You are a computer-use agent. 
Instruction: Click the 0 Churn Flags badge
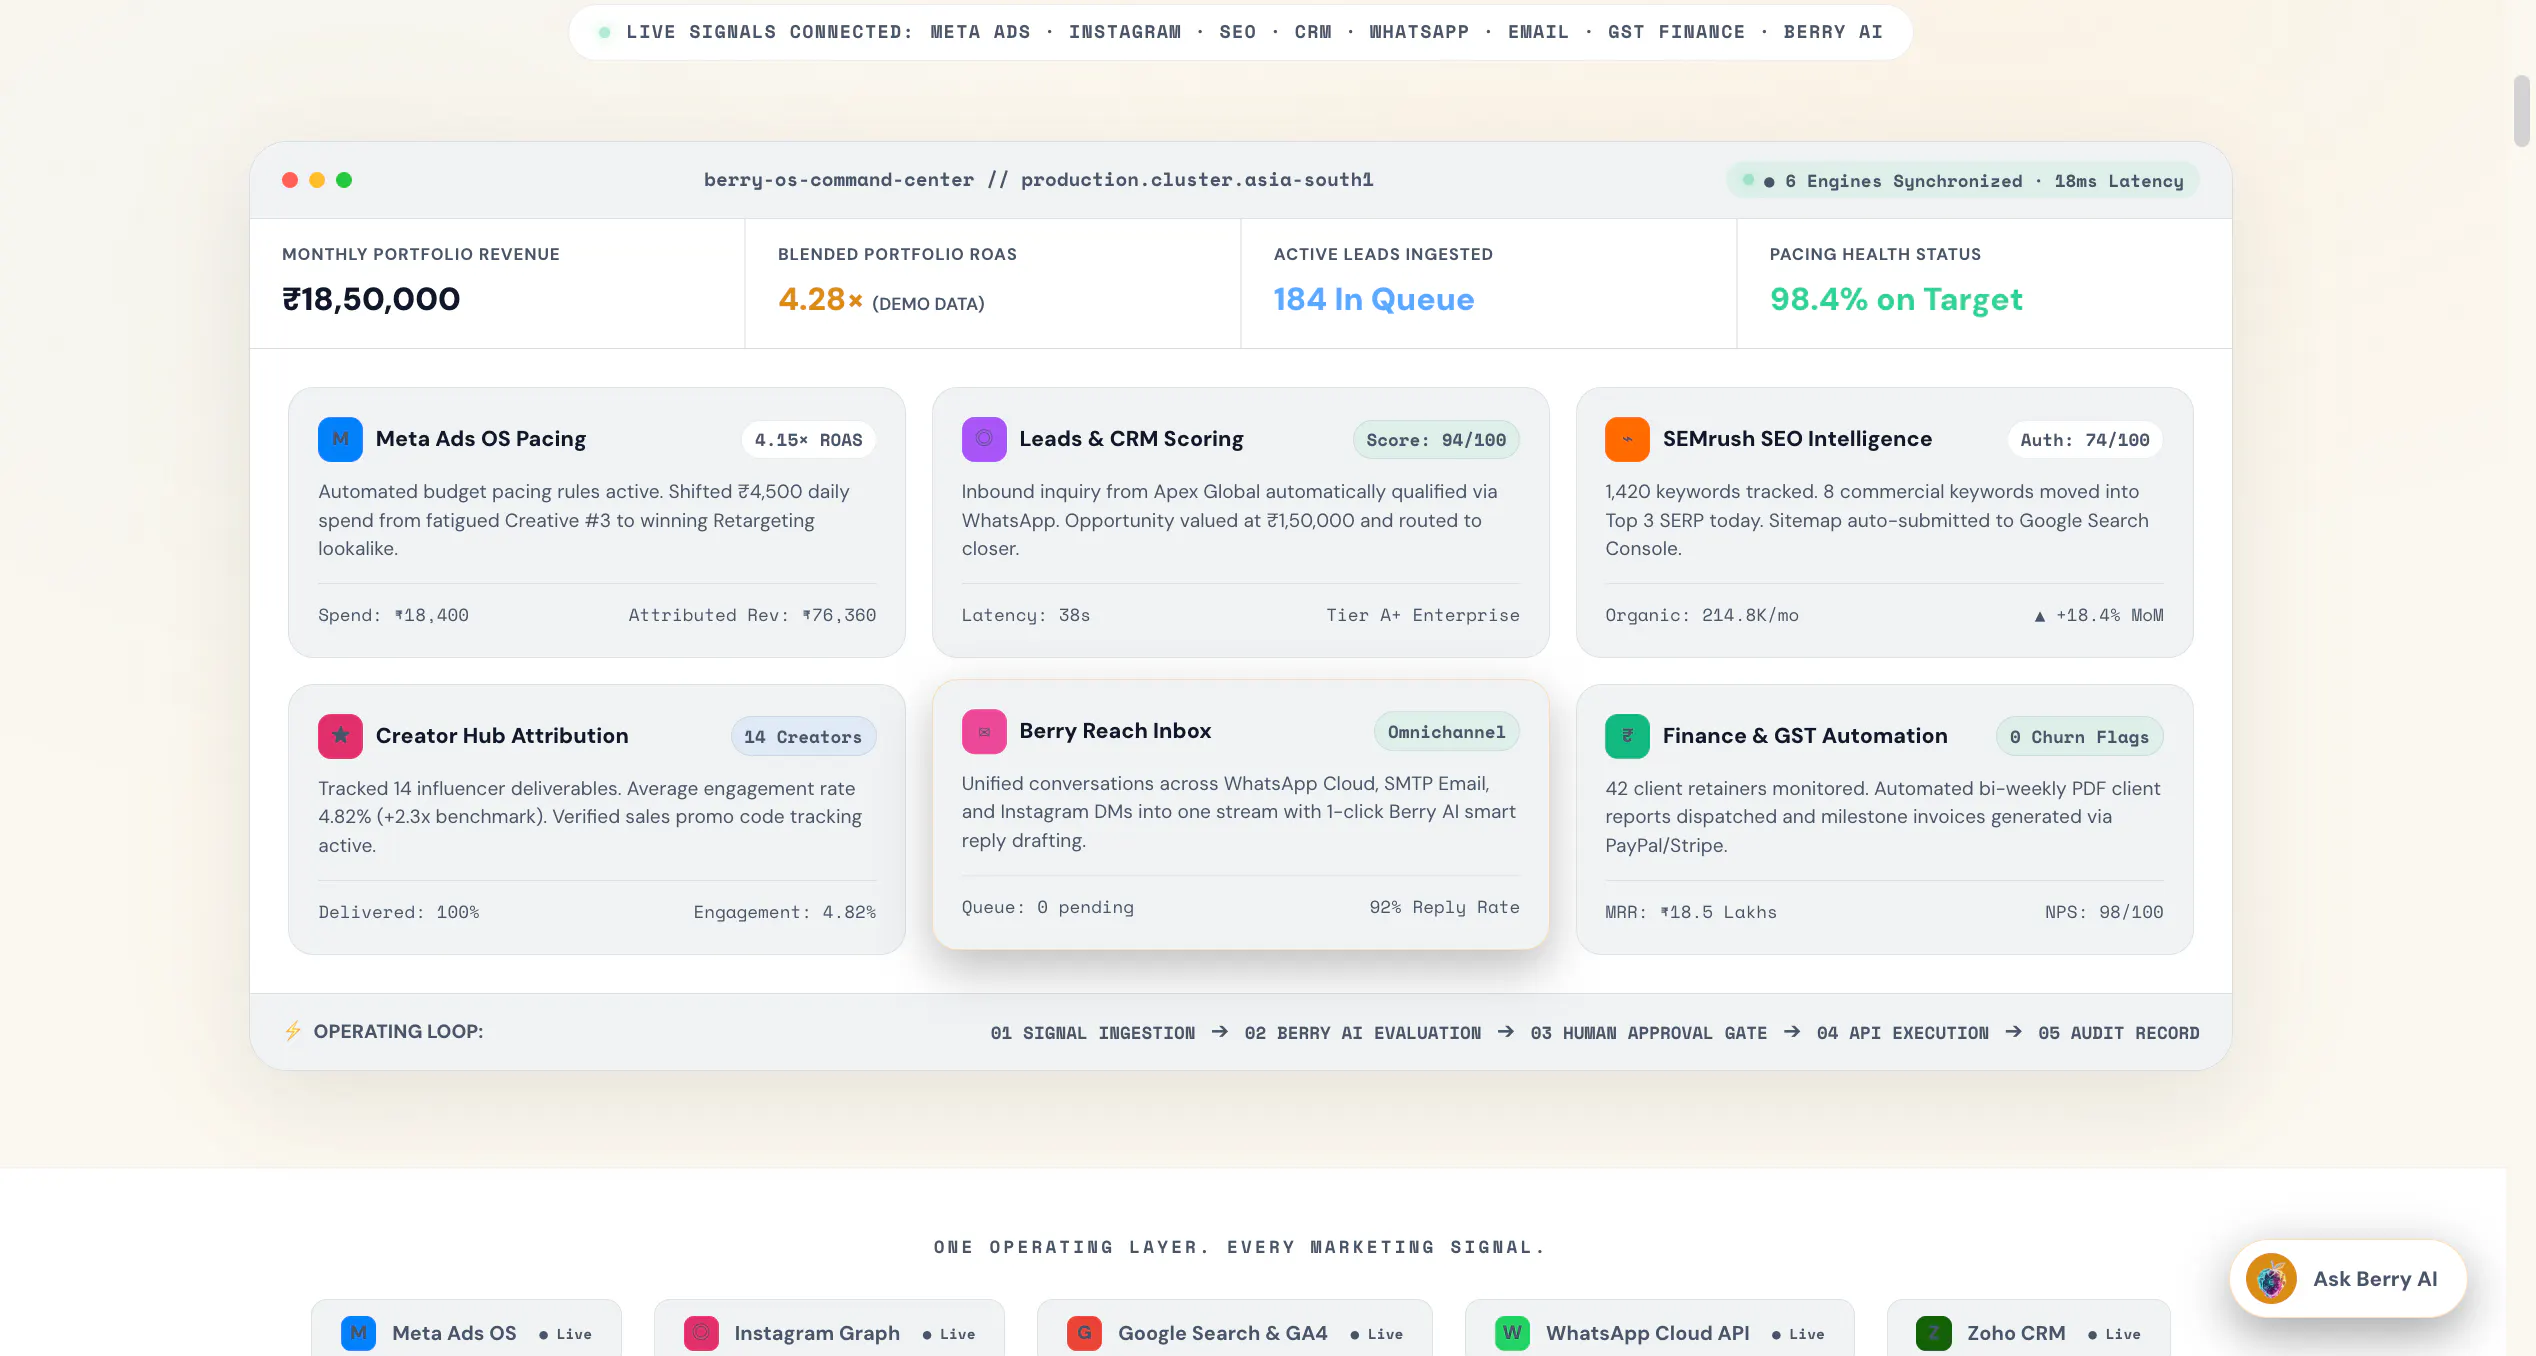click(2079, 737)
